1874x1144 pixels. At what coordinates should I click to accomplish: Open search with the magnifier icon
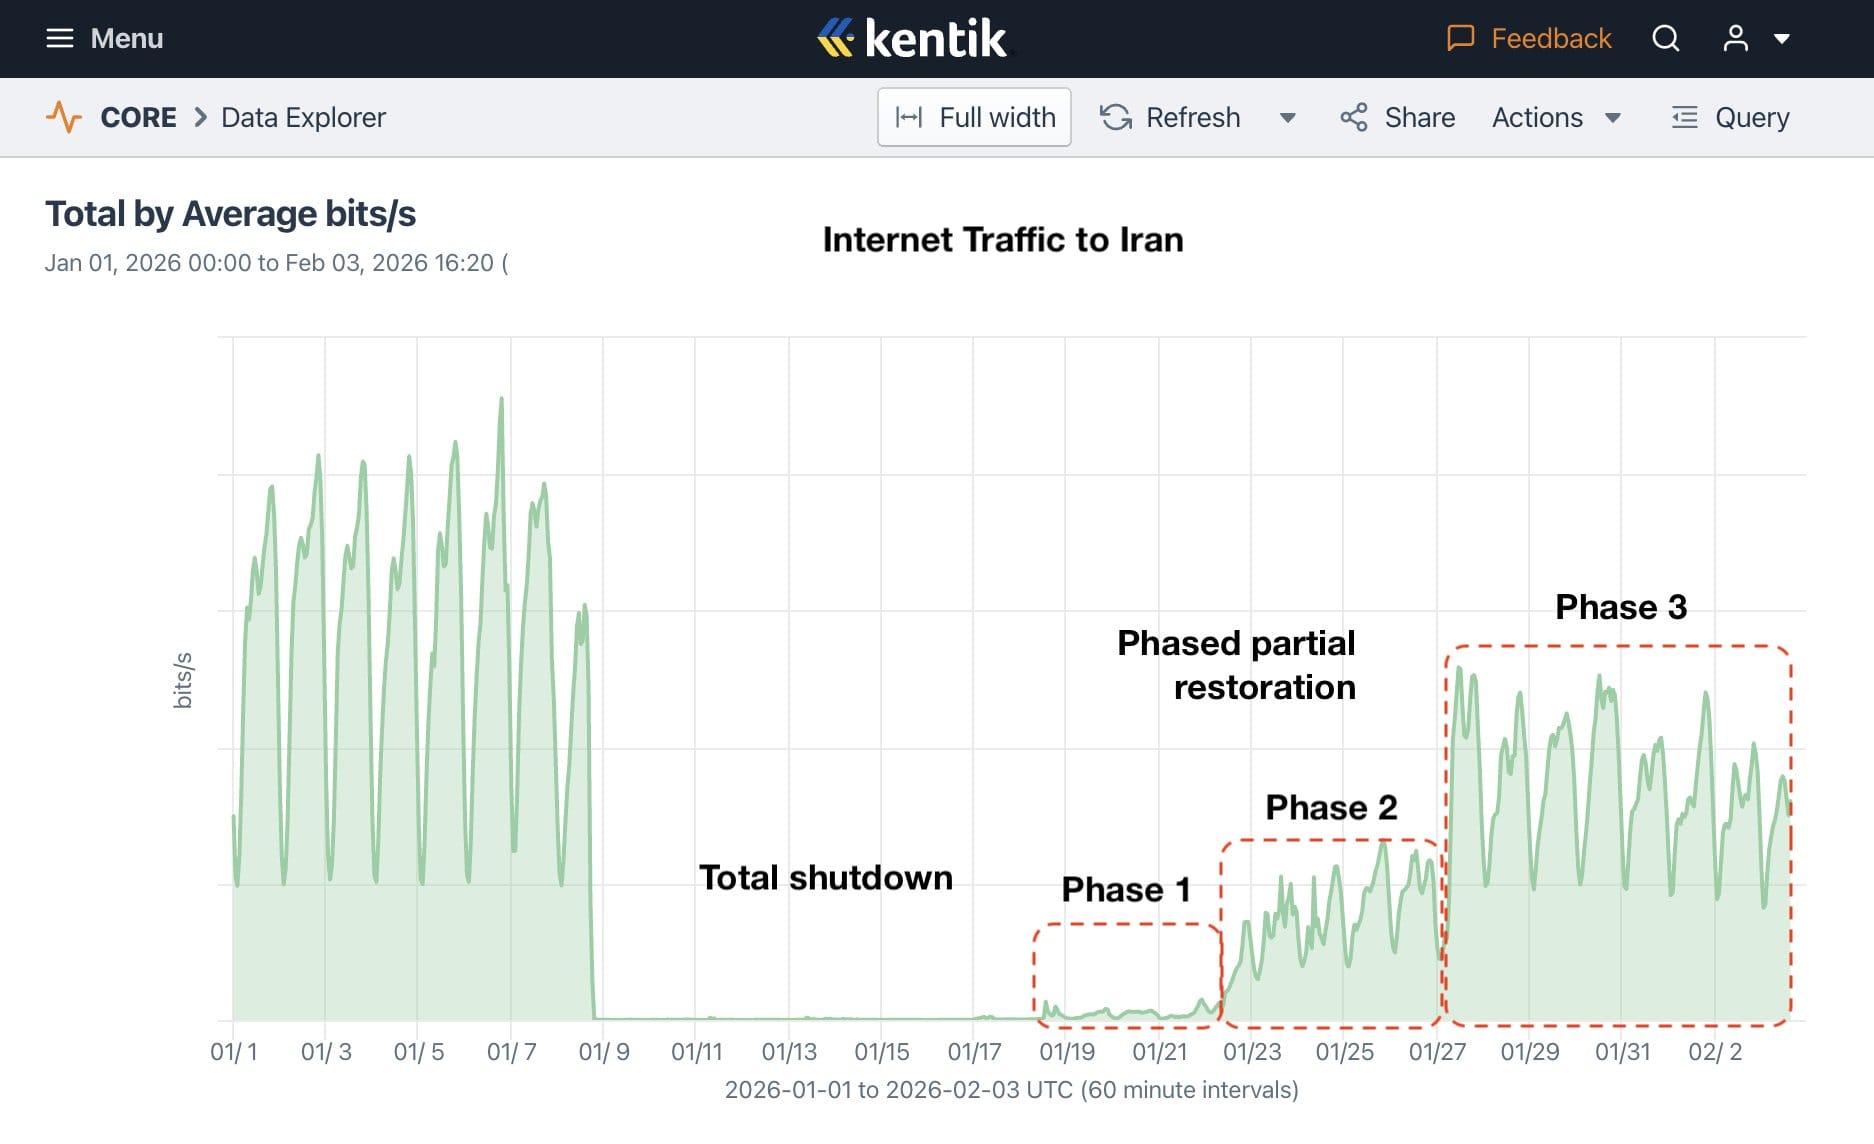(x=1665, y=38)
